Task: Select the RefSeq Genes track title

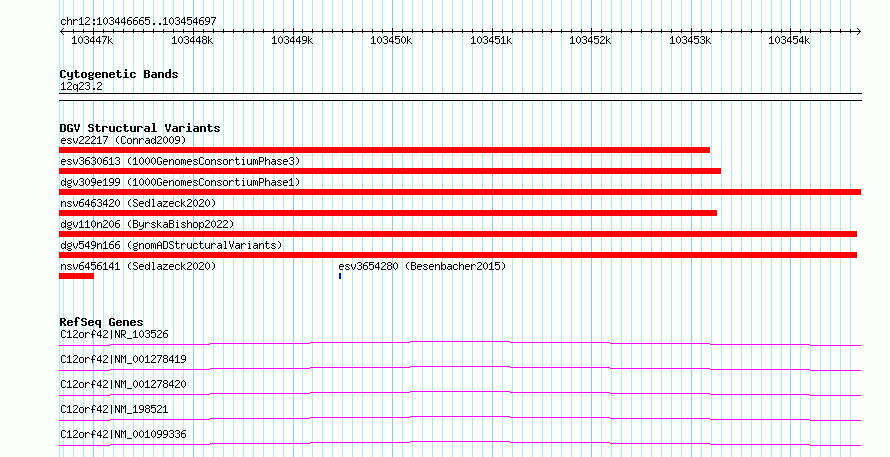Action: [101, 322]
